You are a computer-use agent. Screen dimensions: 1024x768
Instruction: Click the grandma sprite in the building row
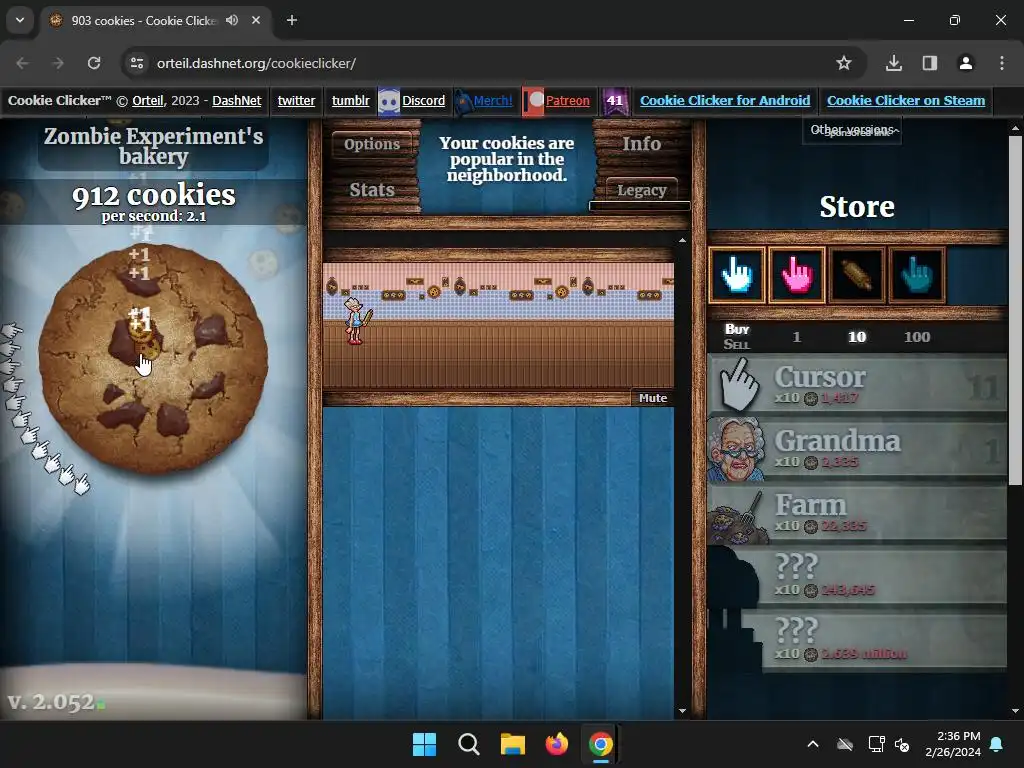(x=356, y=321)
